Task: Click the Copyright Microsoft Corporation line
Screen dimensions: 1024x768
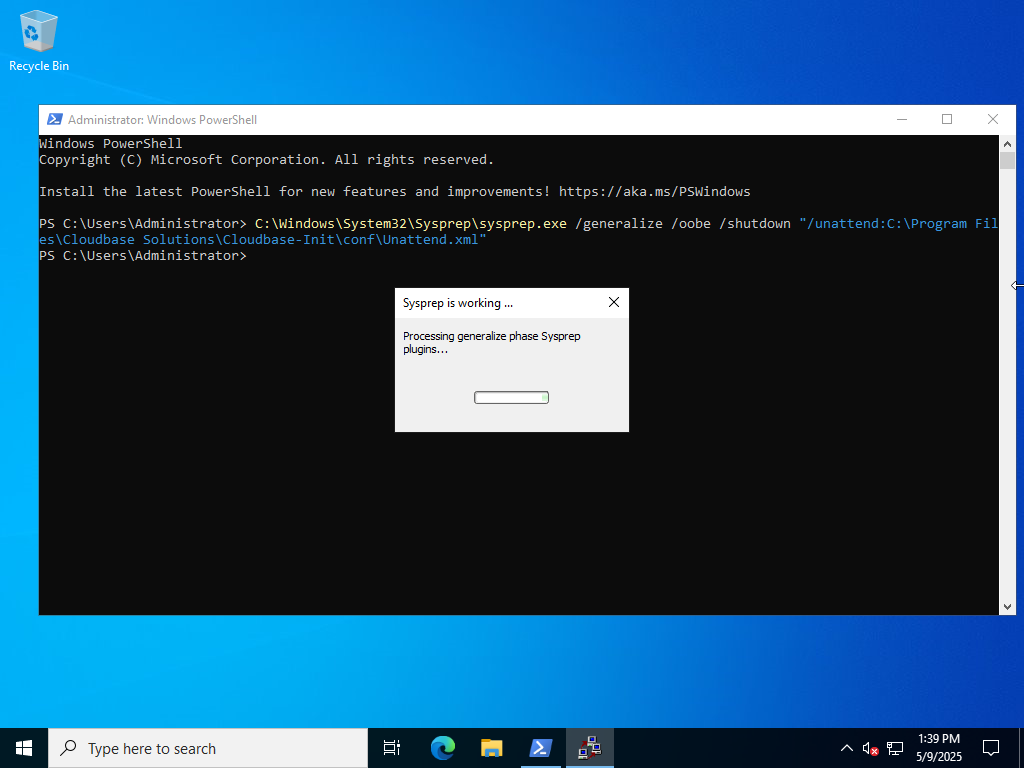Action: coord(266,159)
